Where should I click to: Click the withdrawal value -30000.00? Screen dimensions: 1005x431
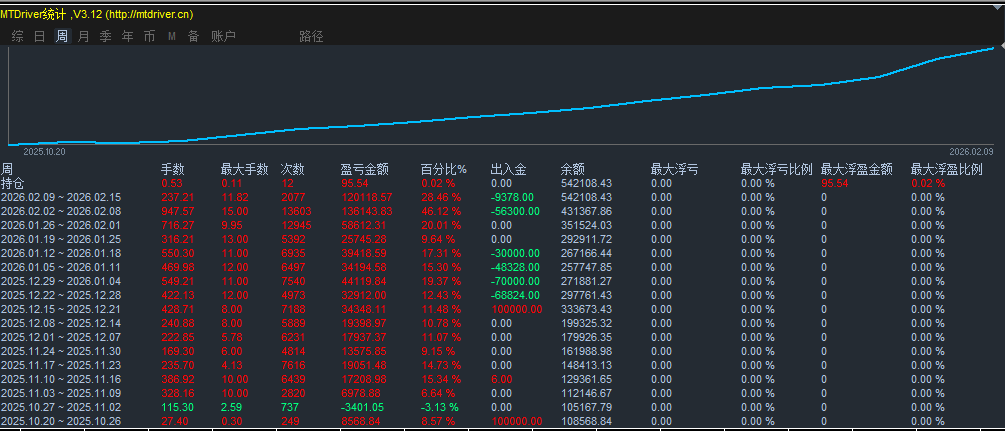point(515,253)
